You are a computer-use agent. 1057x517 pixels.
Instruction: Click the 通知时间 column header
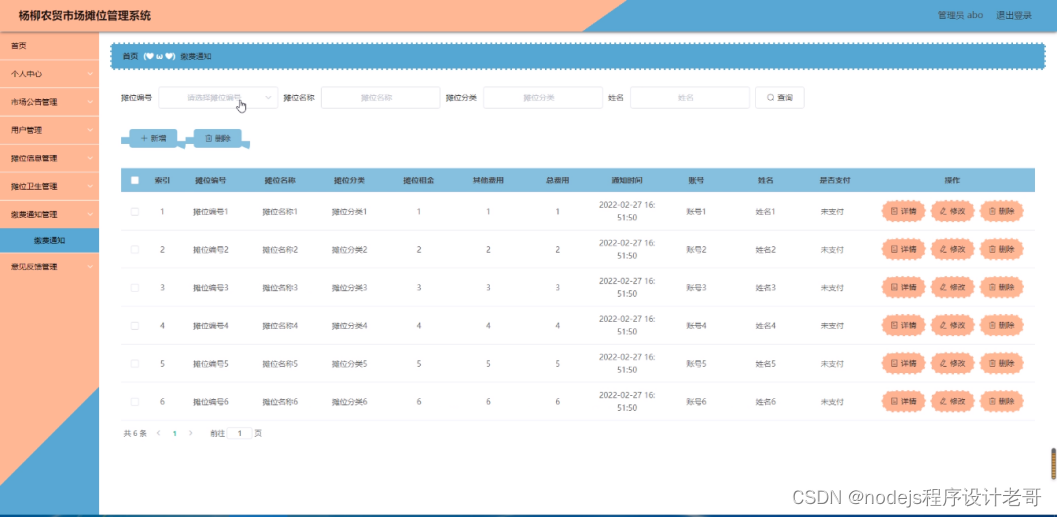[x=627, y=181]
